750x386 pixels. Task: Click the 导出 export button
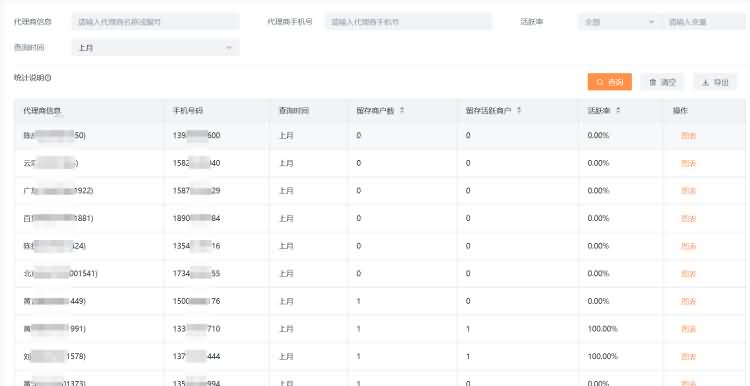pyautogui.click(x=716, y=82)
